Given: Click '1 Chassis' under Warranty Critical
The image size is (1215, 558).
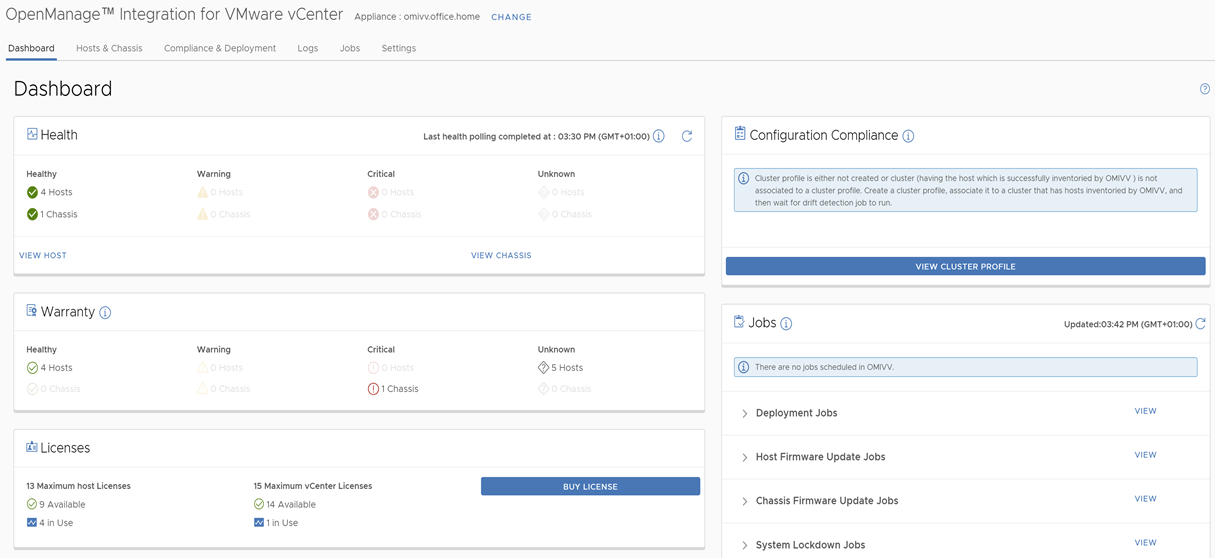Looking at the screenshot, I should [400, 389].
